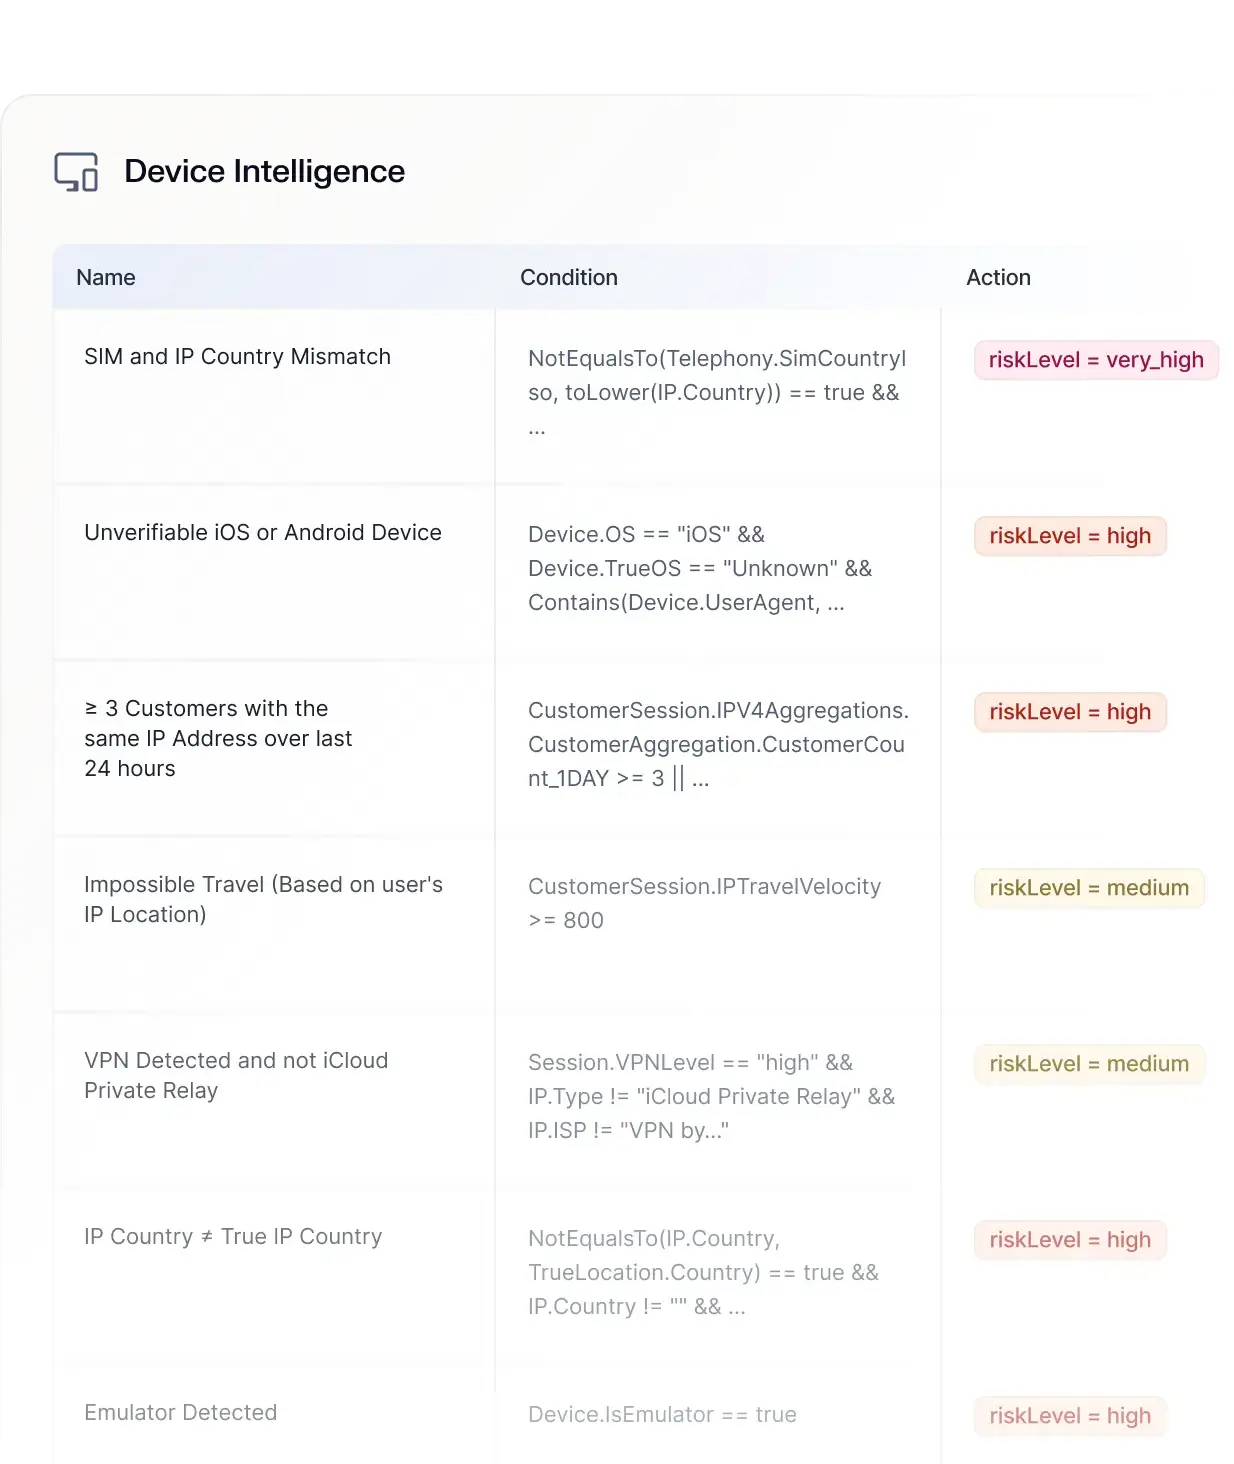
Task: Select the riskLevel = very_high badge
Action: pyautogui.click(x=1096, y=359)
